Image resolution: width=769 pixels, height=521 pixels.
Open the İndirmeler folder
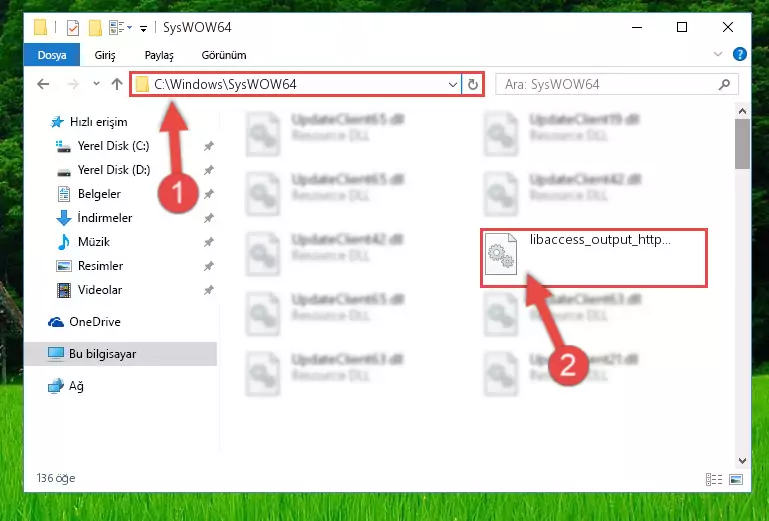click(x=94, y=218)
